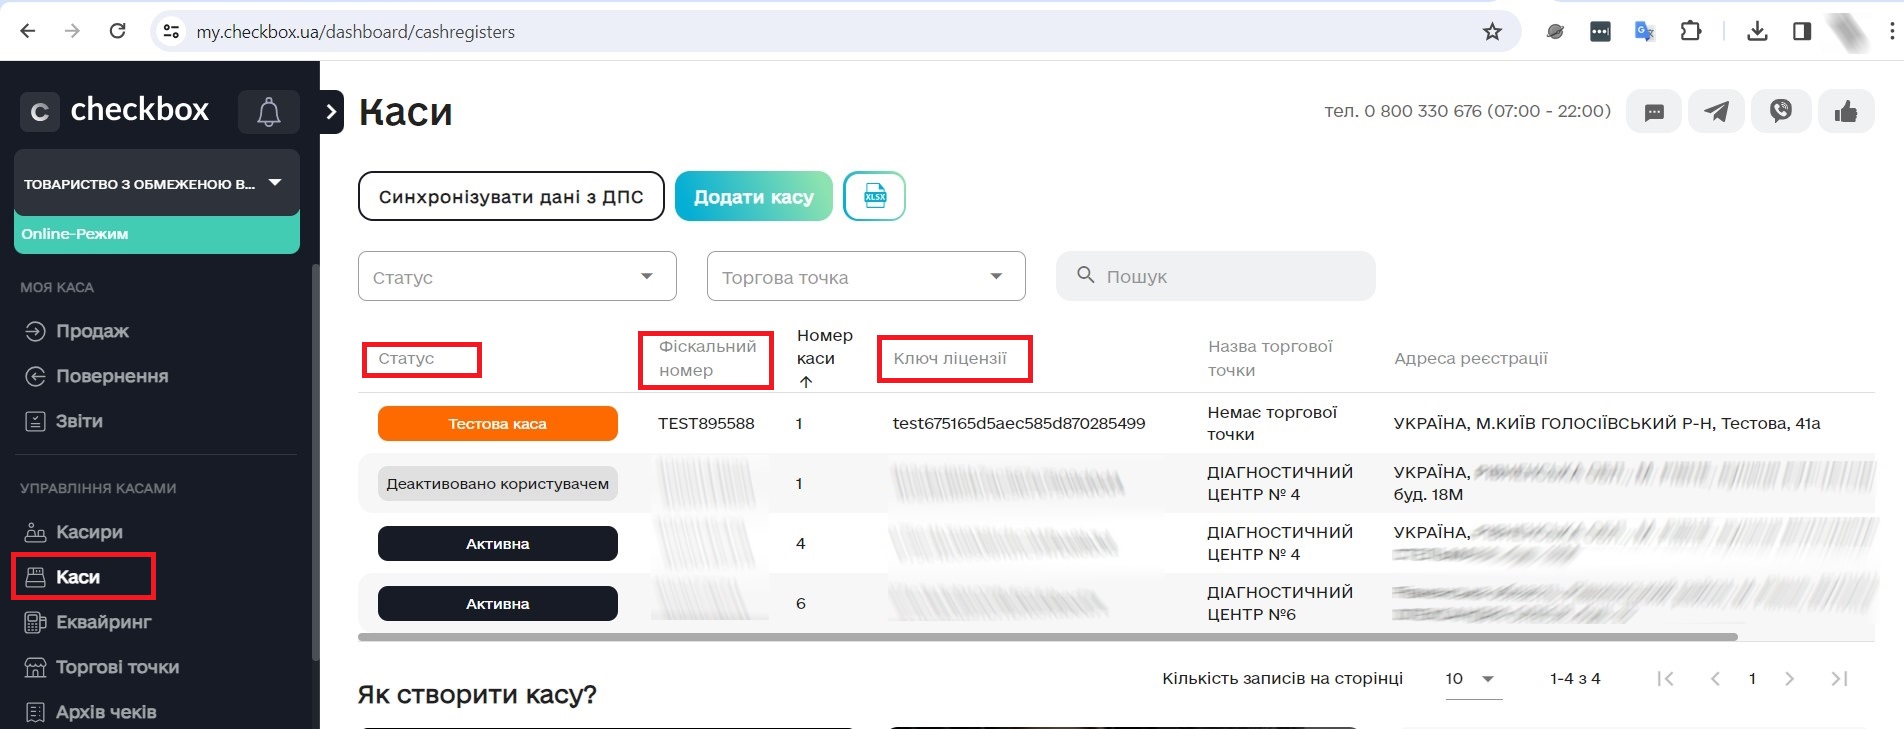
Task: Change records per page dropdown
Action: pos(1471,679)
